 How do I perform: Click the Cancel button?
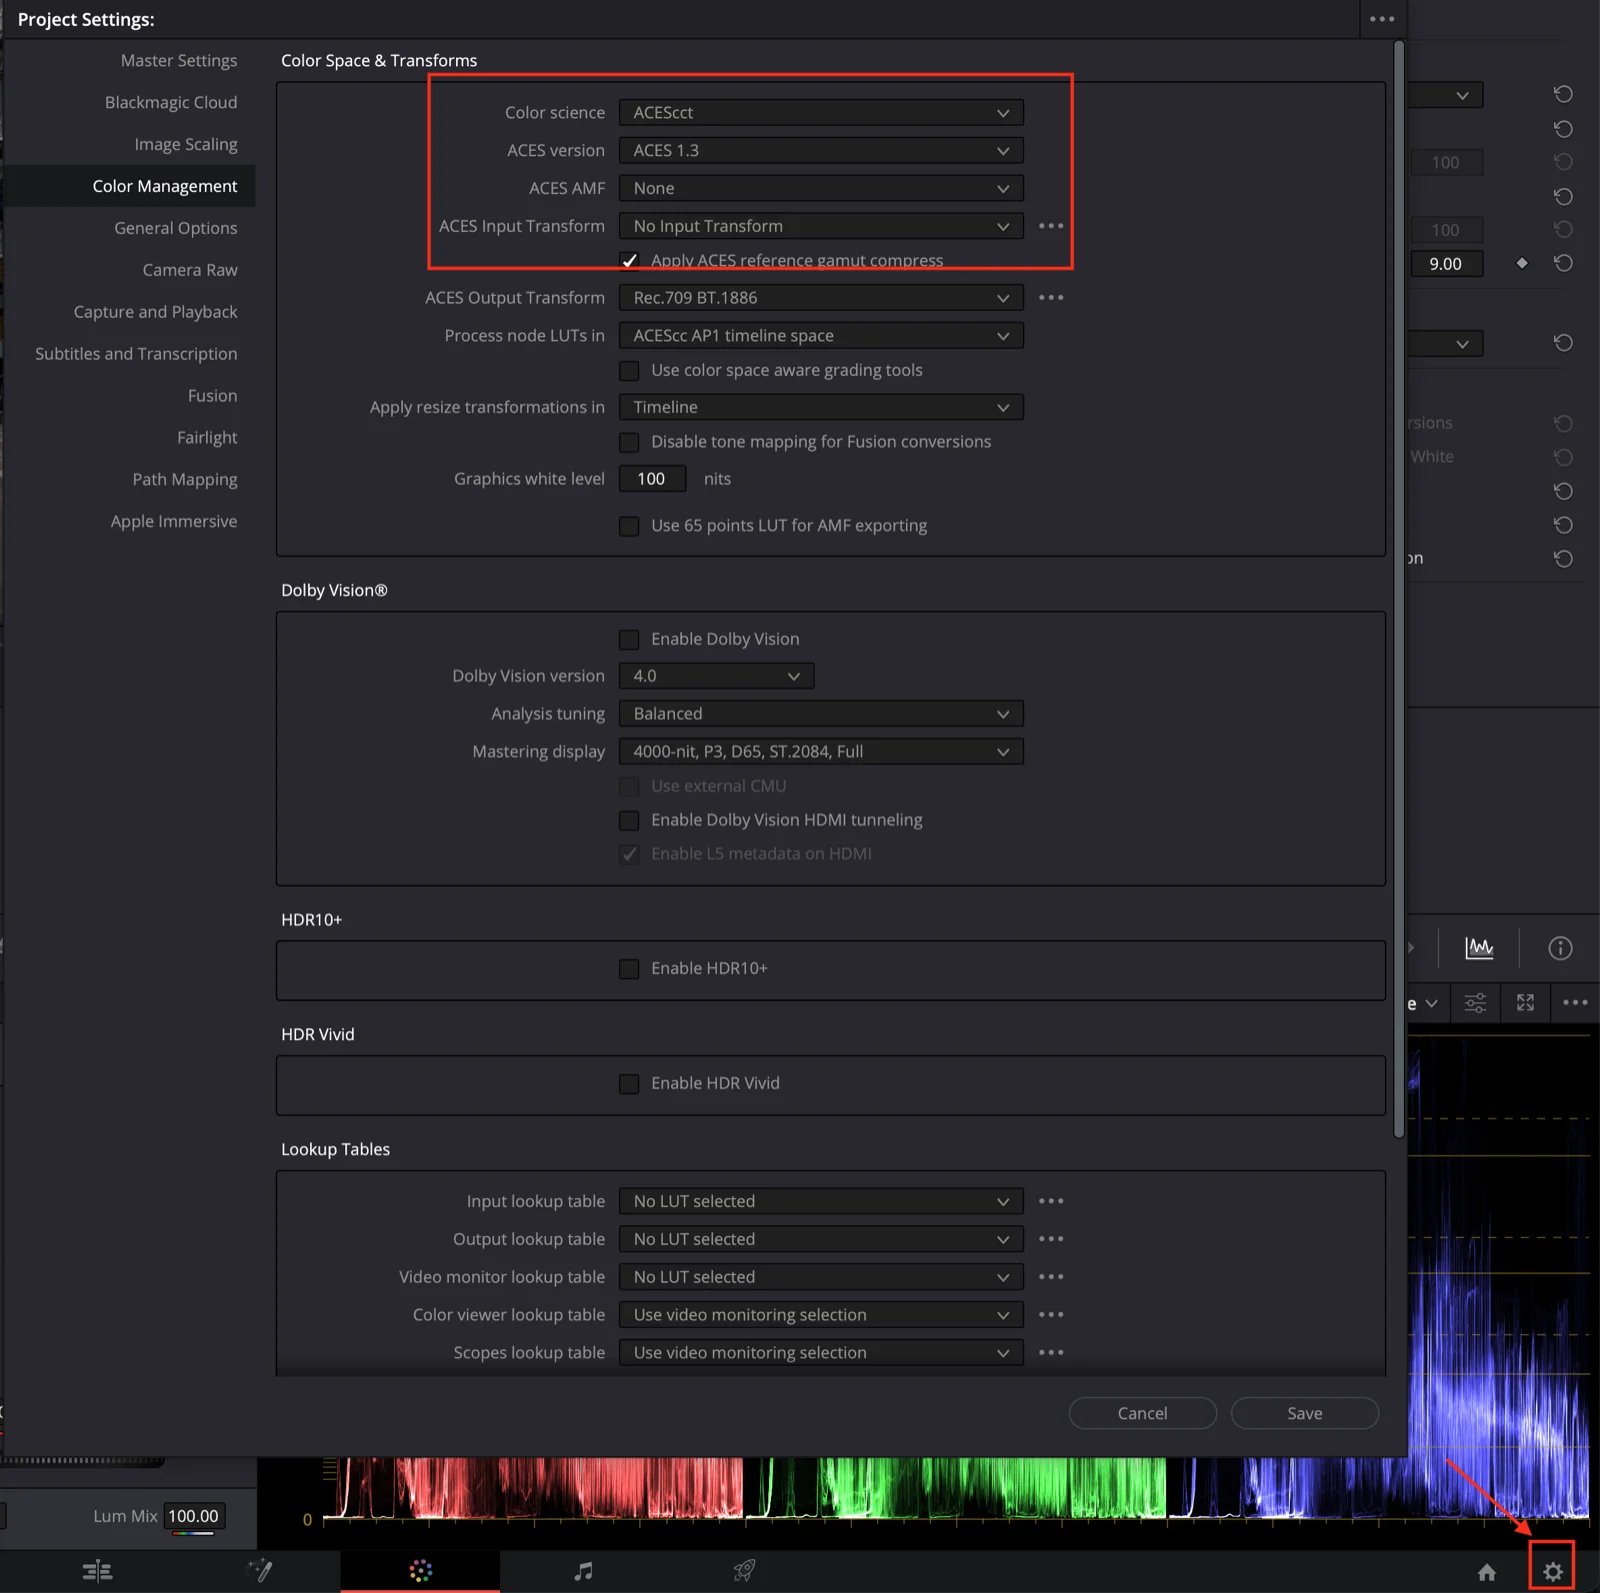click(x=1142, y=1413)
